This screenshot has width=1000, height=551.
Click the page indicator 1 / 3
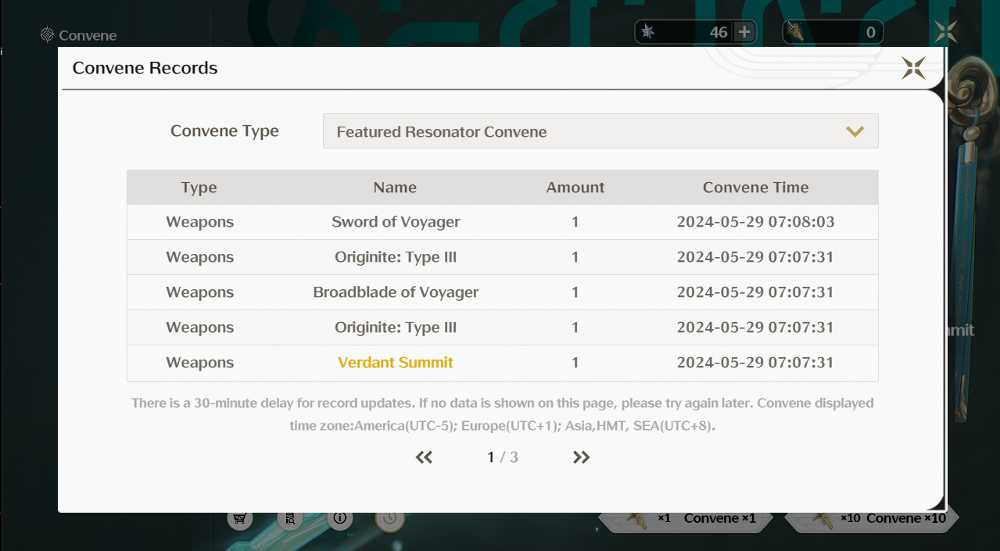(503, 457)
